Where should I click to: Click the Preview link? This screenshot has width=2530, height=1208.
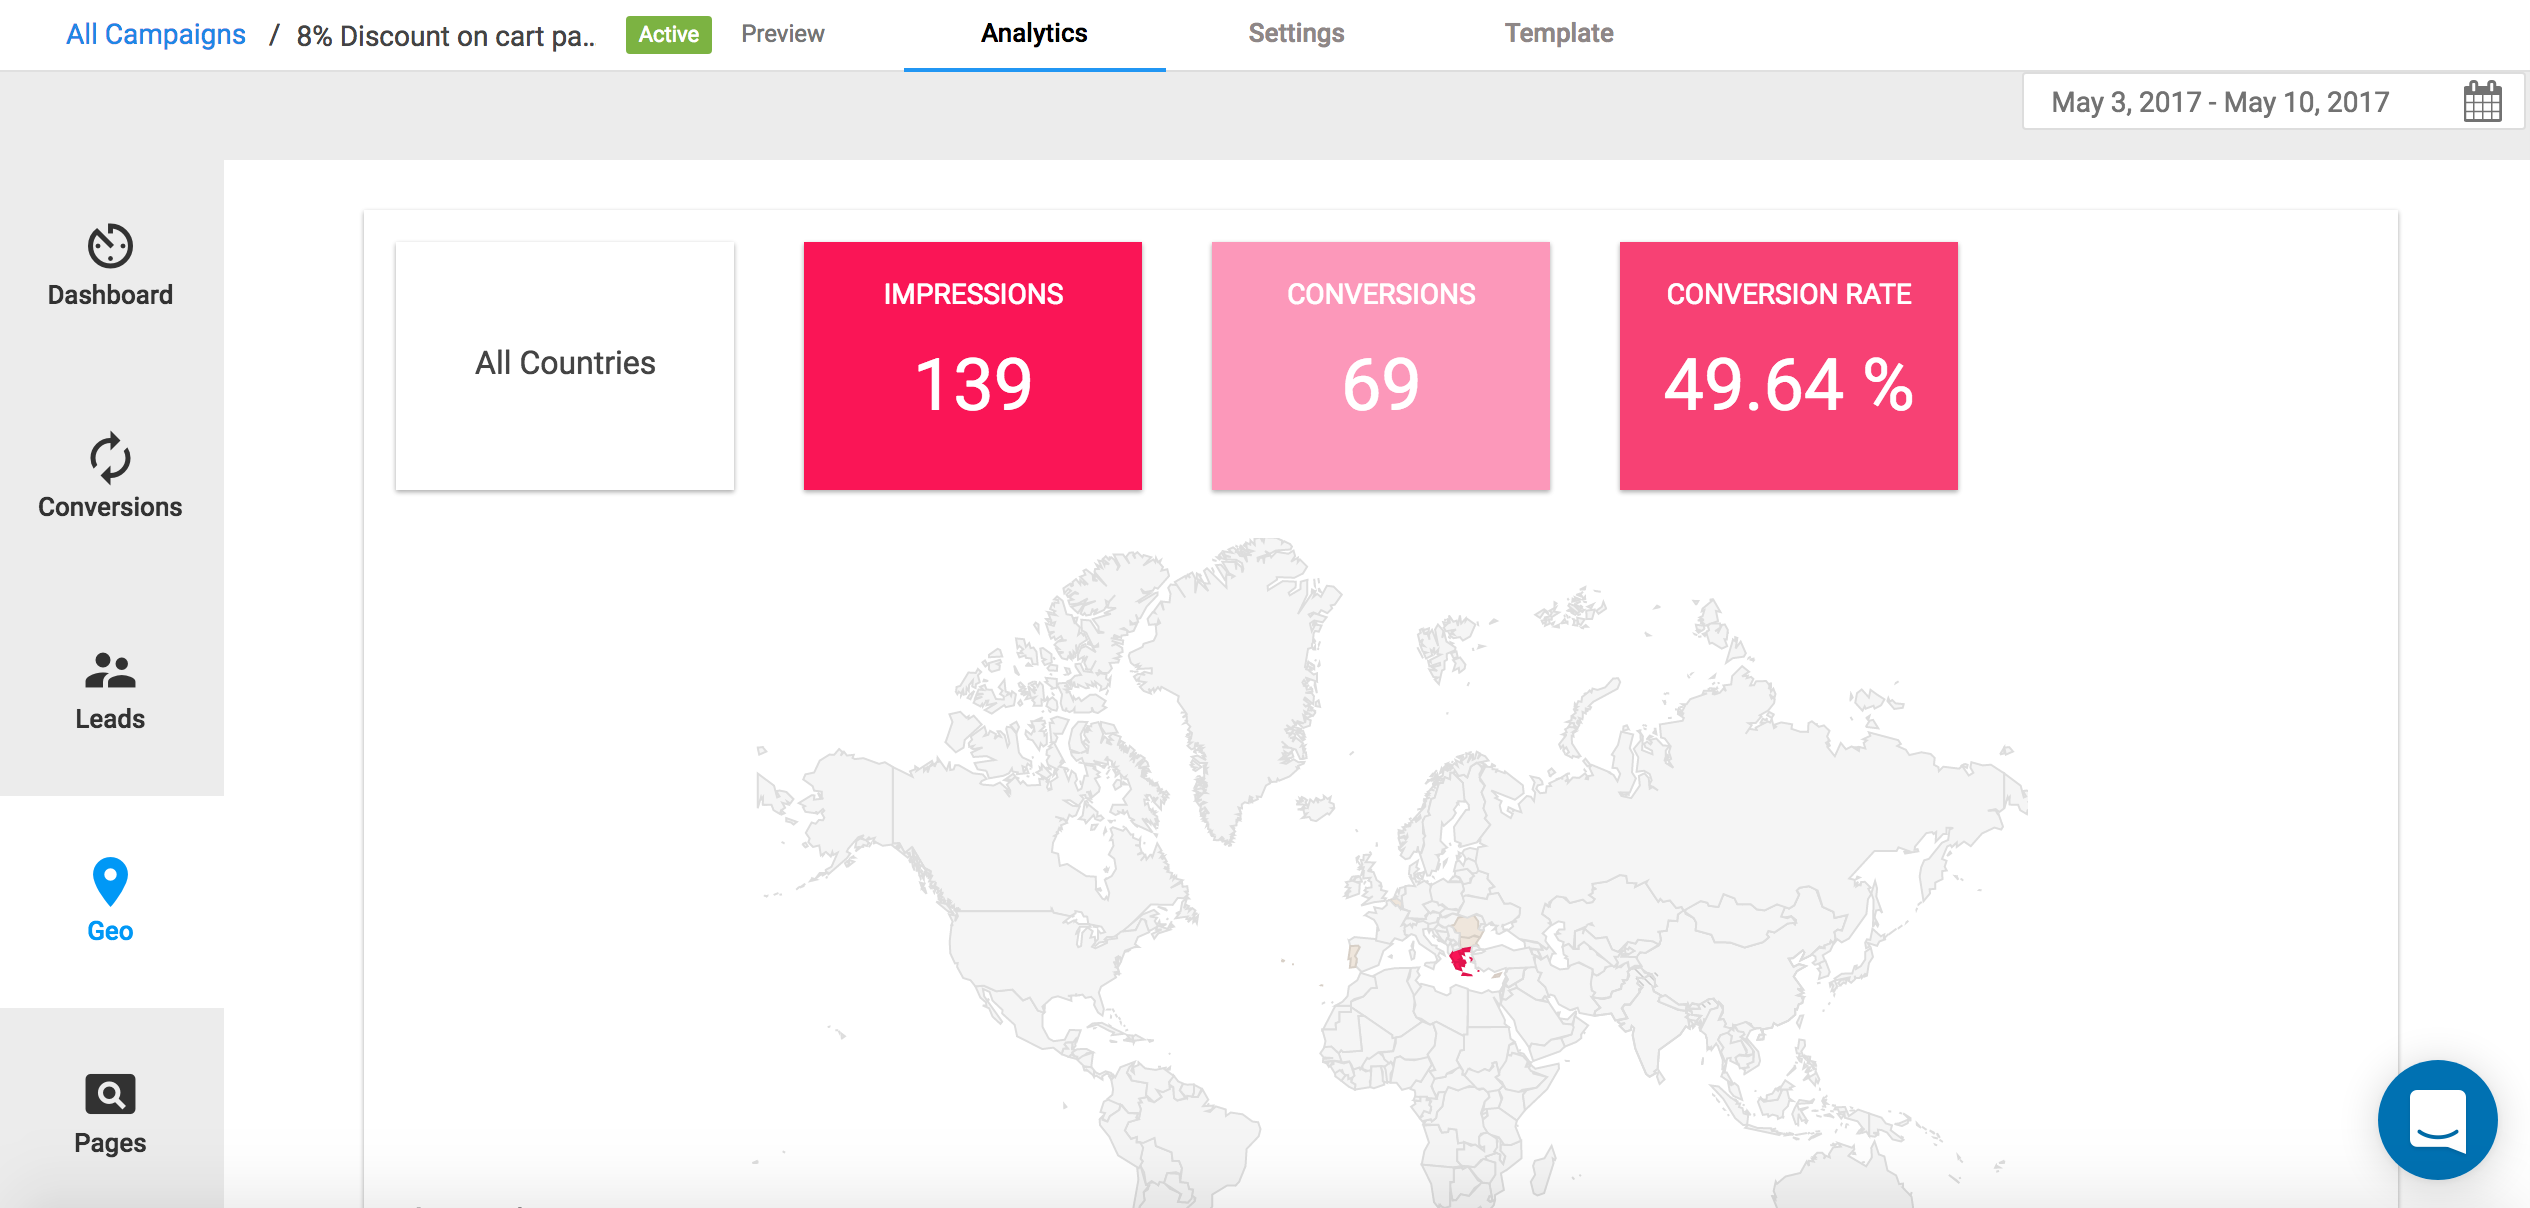click(782, 34)
